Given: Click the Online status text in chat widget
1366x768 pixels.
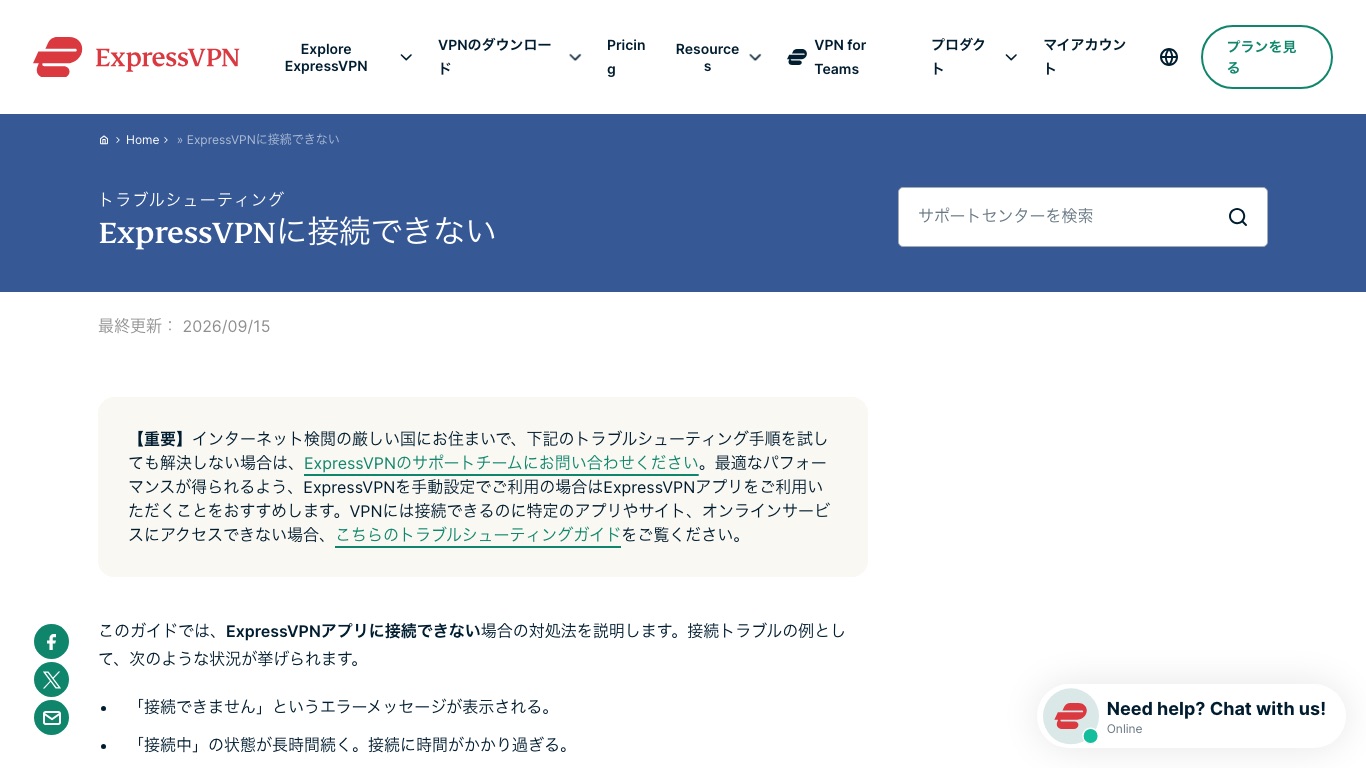Looking at the screenshot, I should pos(1124,729).
